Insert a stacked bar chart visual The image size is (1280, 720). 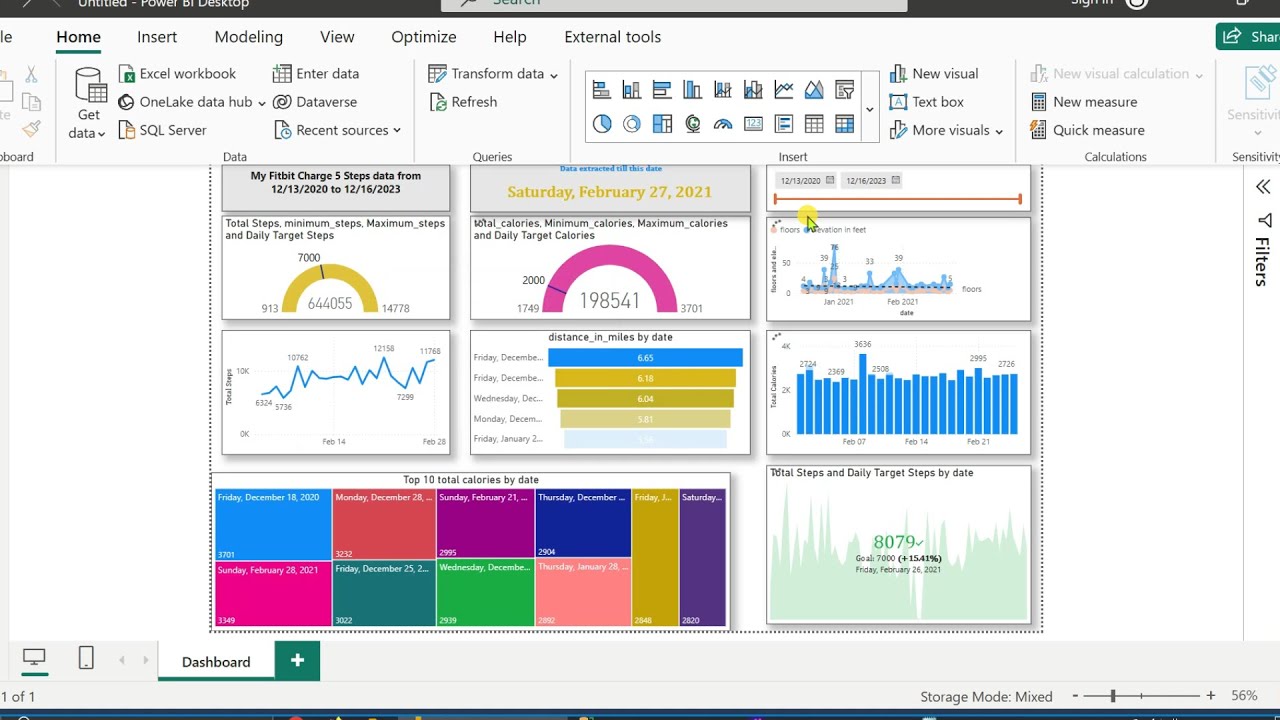click(601, 91)
